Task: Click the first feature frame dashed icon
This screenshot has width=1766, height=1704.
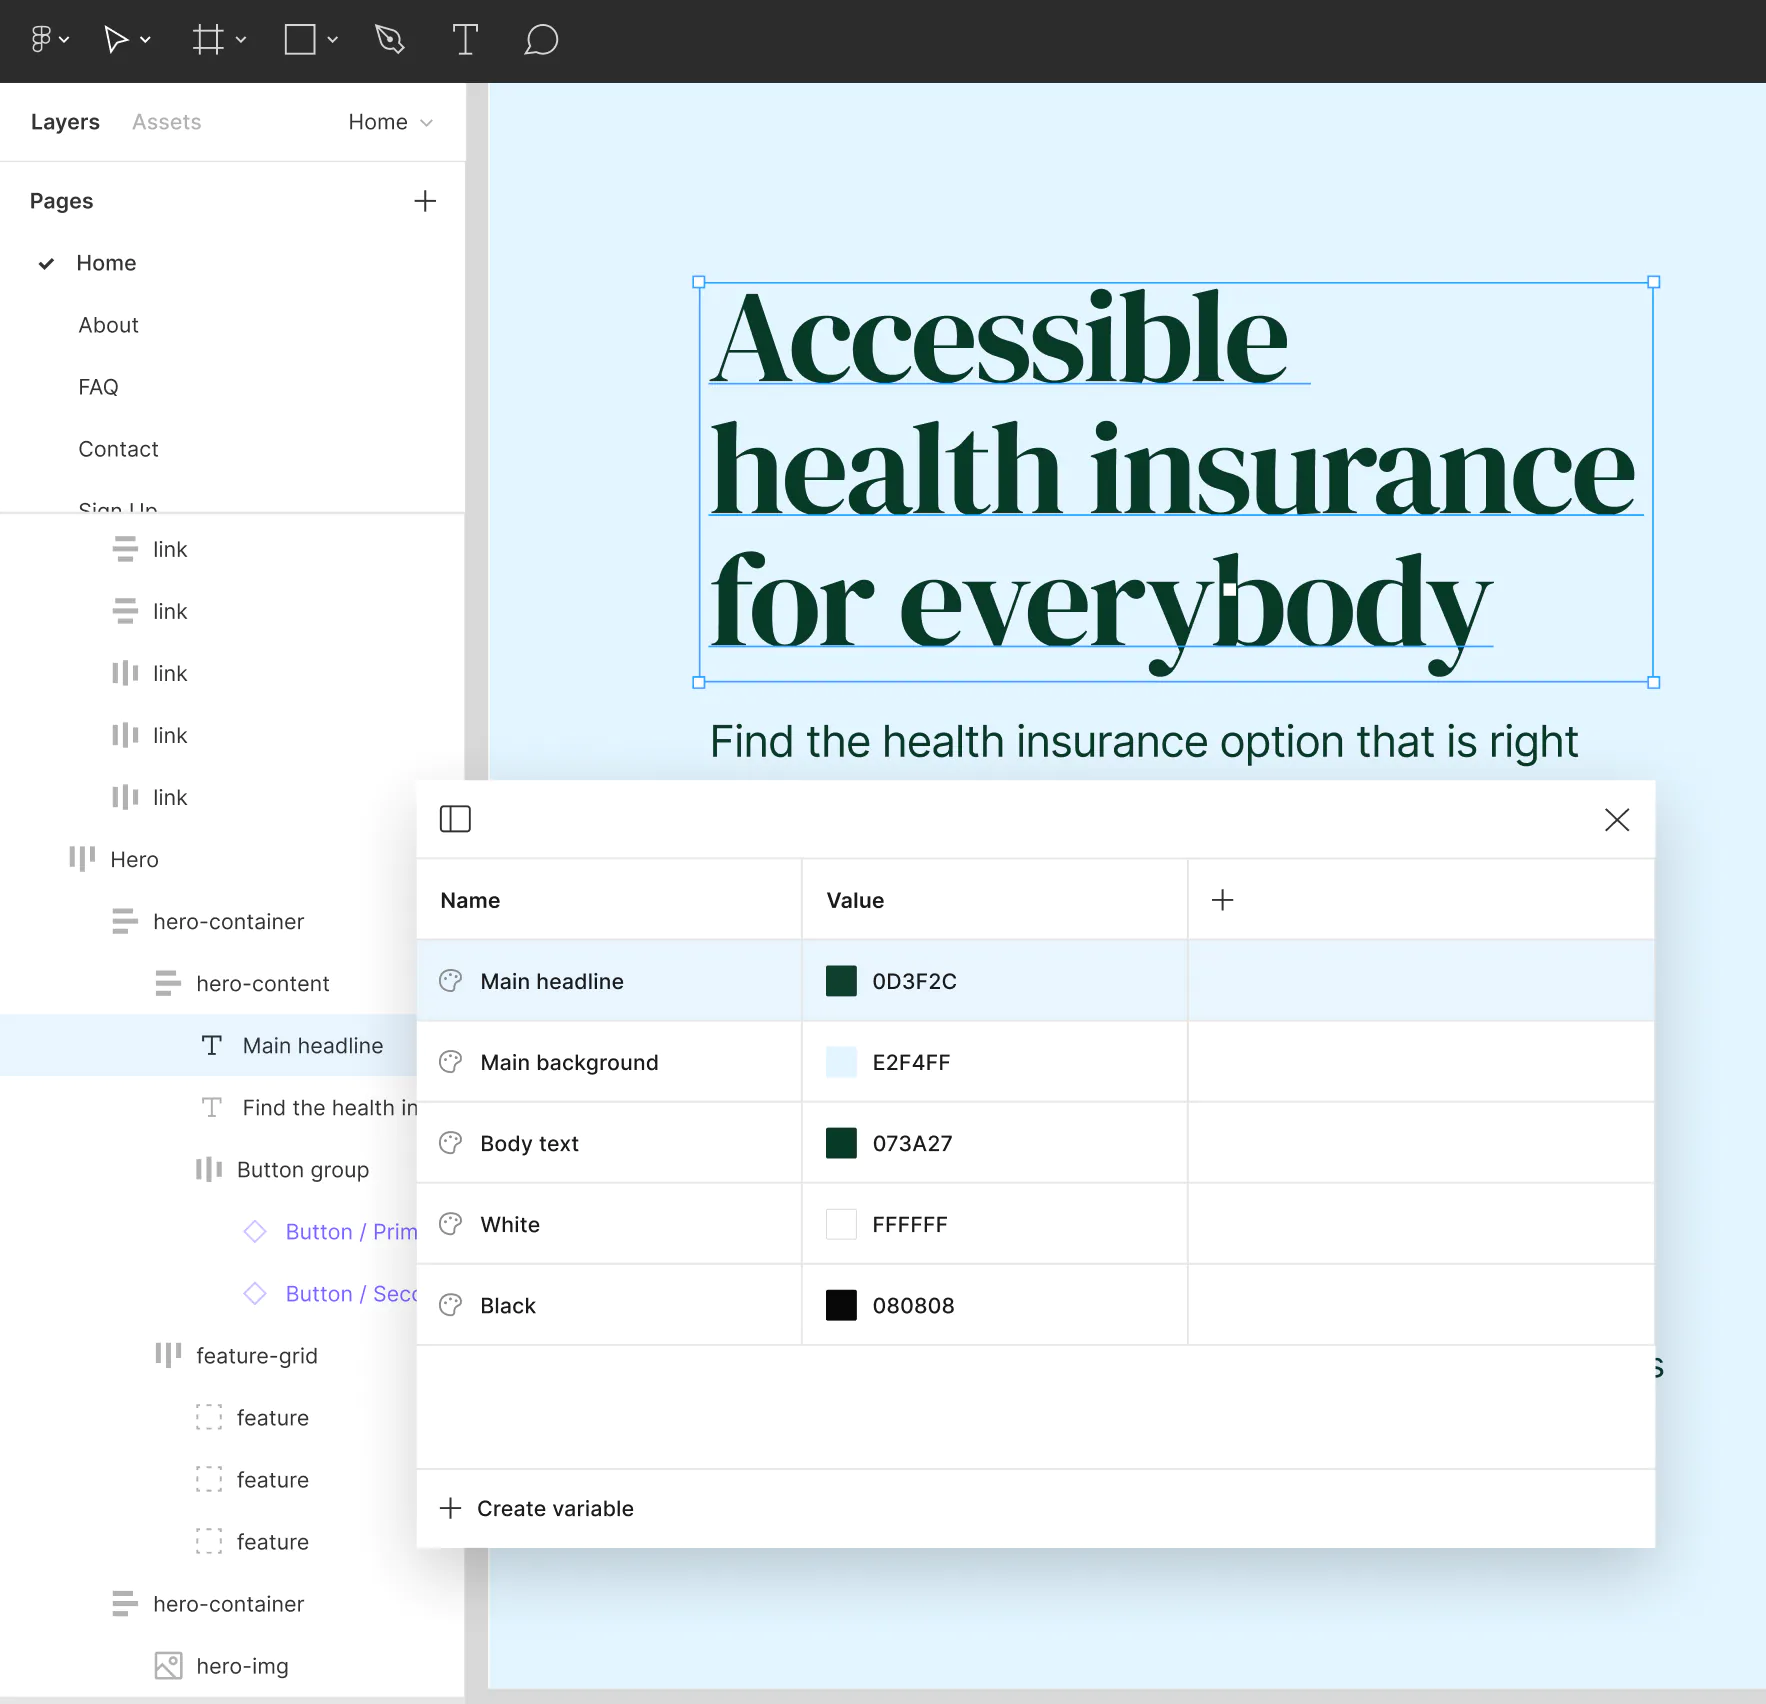Action: tap(209, 1417)
